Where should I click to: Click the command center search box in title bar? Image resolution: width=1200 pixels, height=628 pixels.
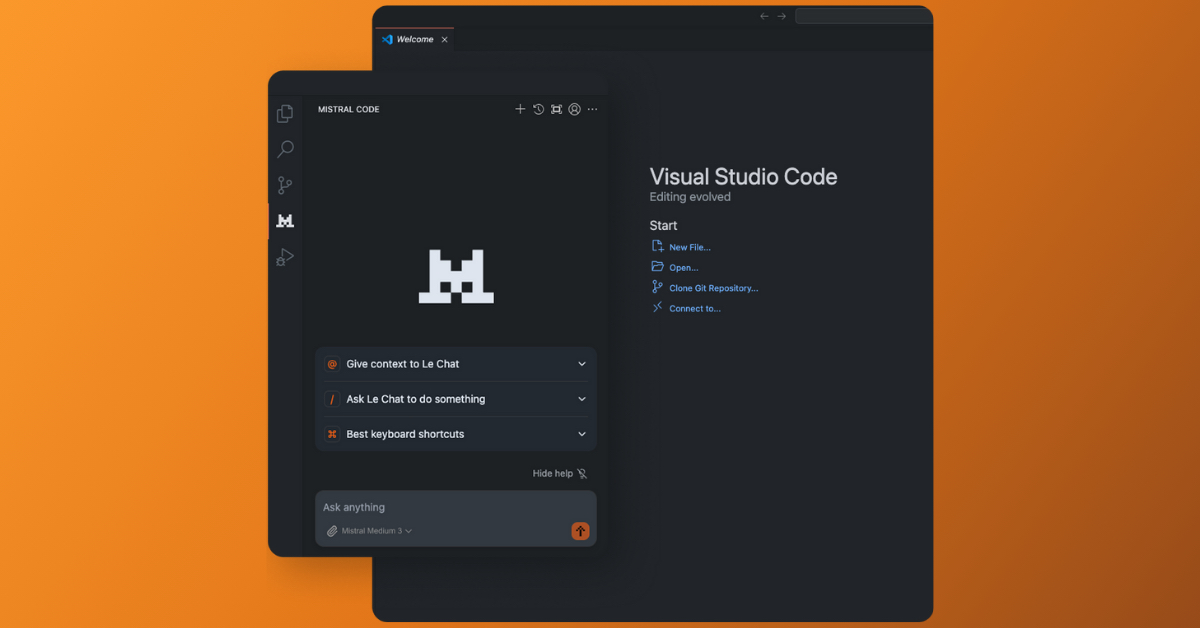coord(864,16)
